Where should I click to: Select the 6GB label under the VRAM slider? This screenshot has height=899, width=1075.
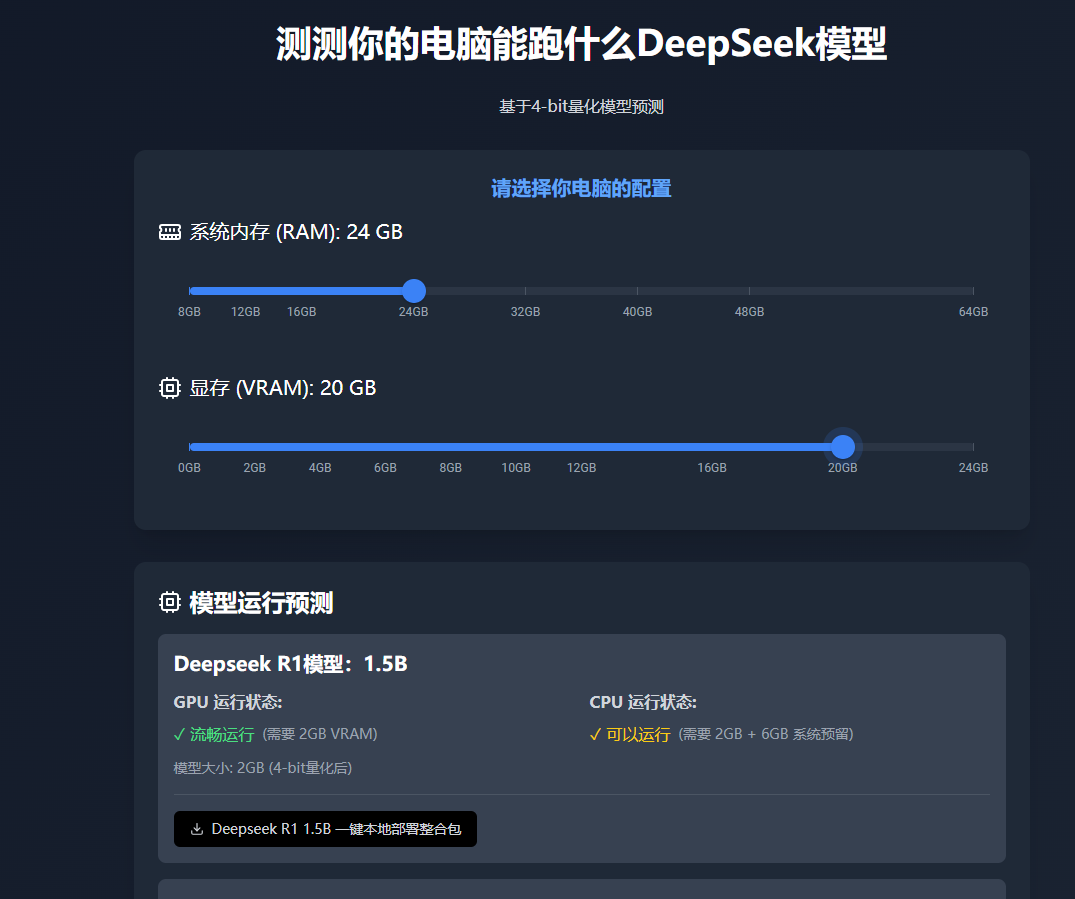click(x=385, y=468)
